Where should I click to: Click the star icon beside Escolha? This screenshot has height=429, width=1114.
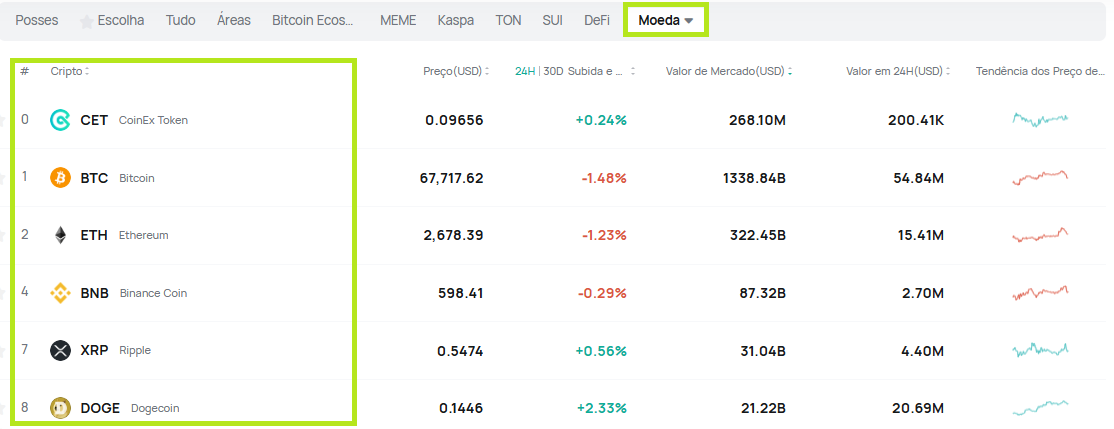pyautogui.click(x=87, y=21)
